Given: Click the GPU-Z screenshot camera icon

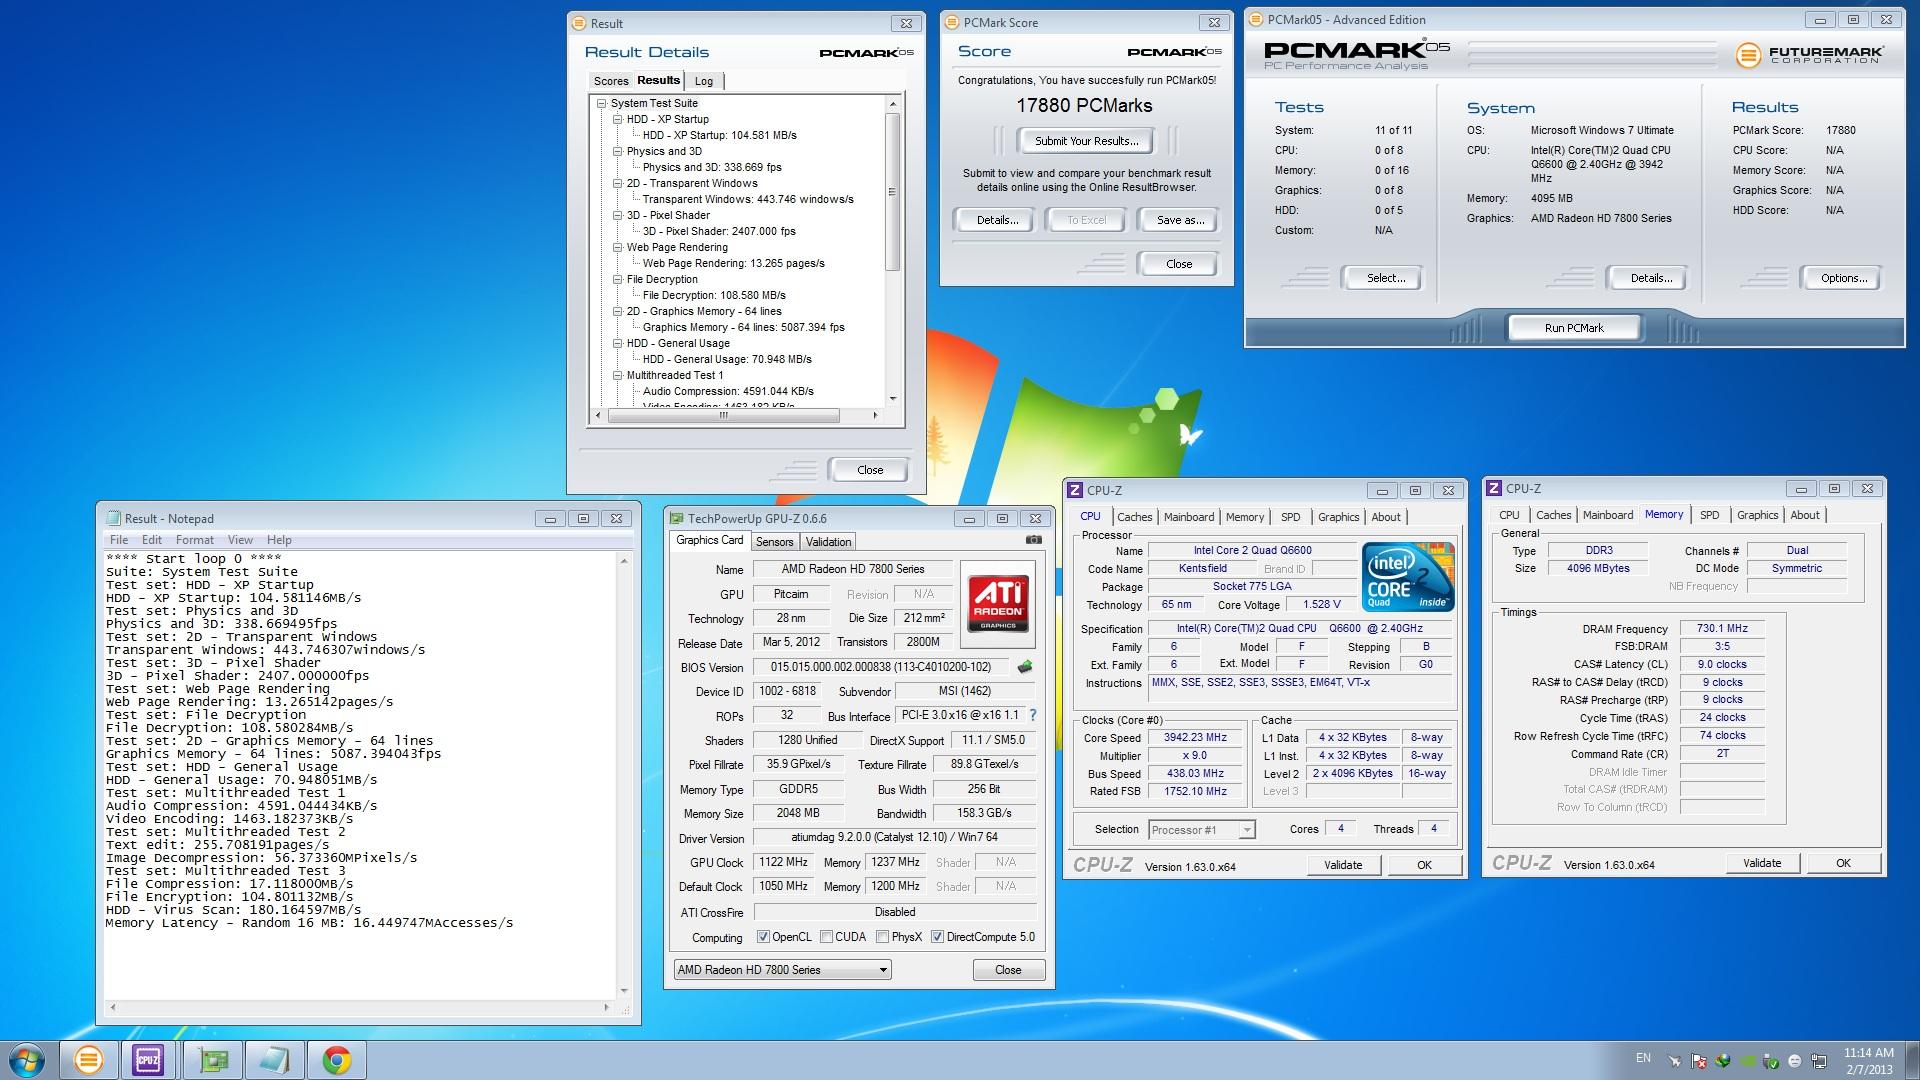Looking at the screenshot, I should pos(1033,540).
